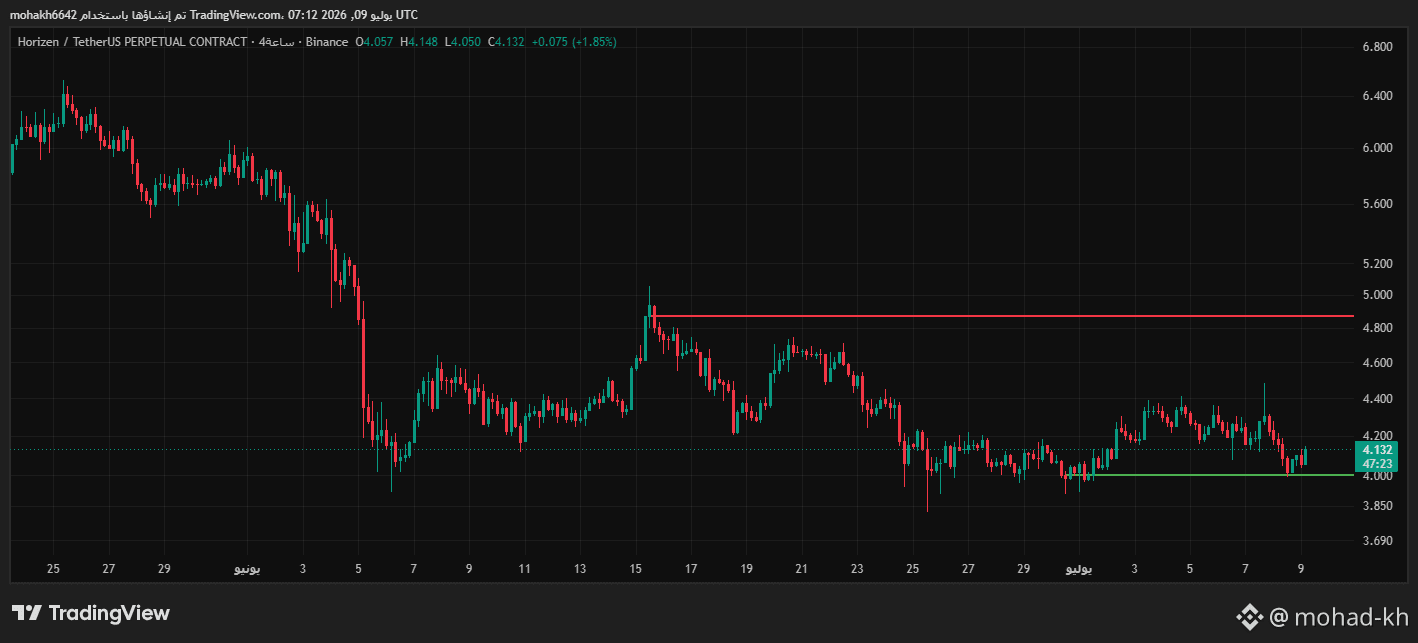1418x643 pixels.
Task: Click the 4.400 price axis label
Action: coord(1377,399)
